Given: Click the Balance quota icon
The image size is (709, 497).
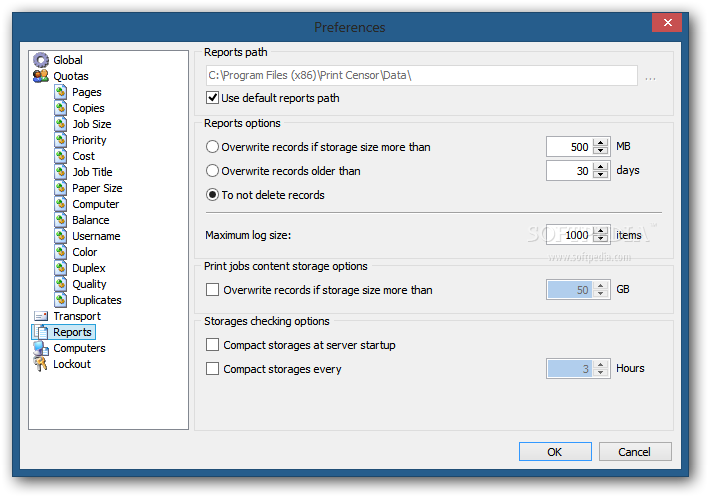Looking at the screenshot, I should [61, 220].
